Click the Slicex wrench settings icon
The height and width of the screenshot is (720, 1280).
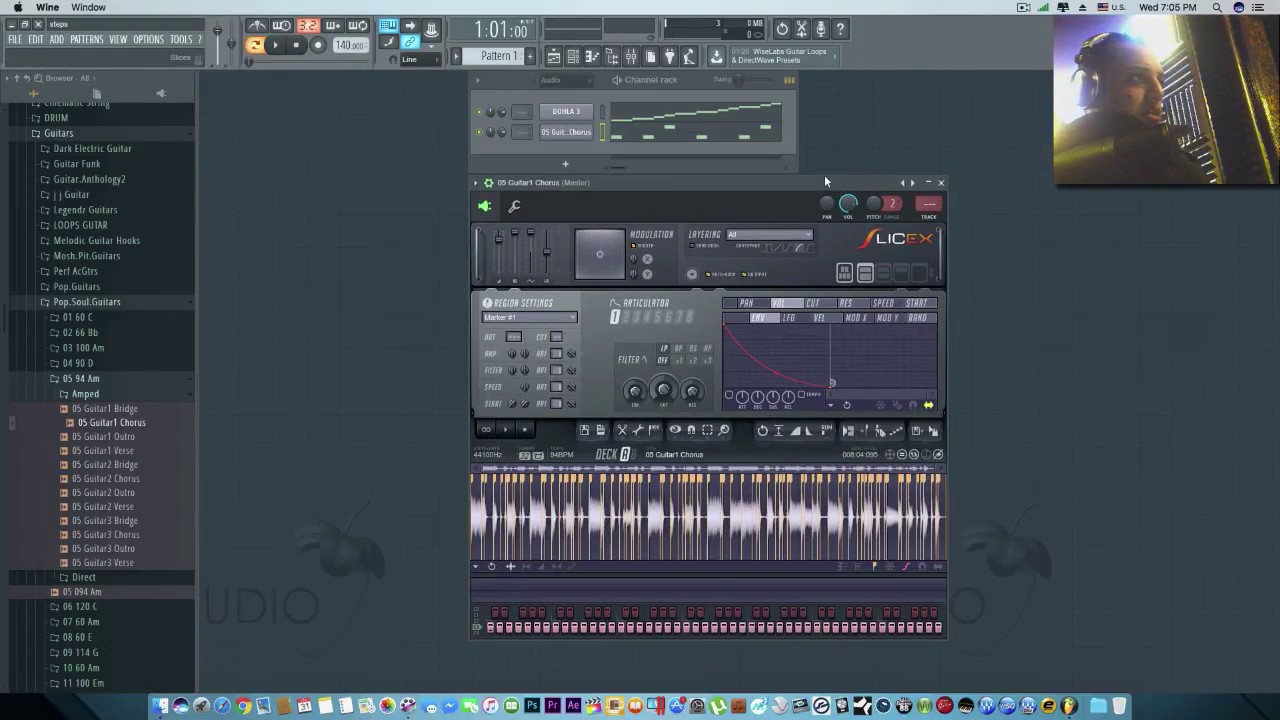(514, 206)
